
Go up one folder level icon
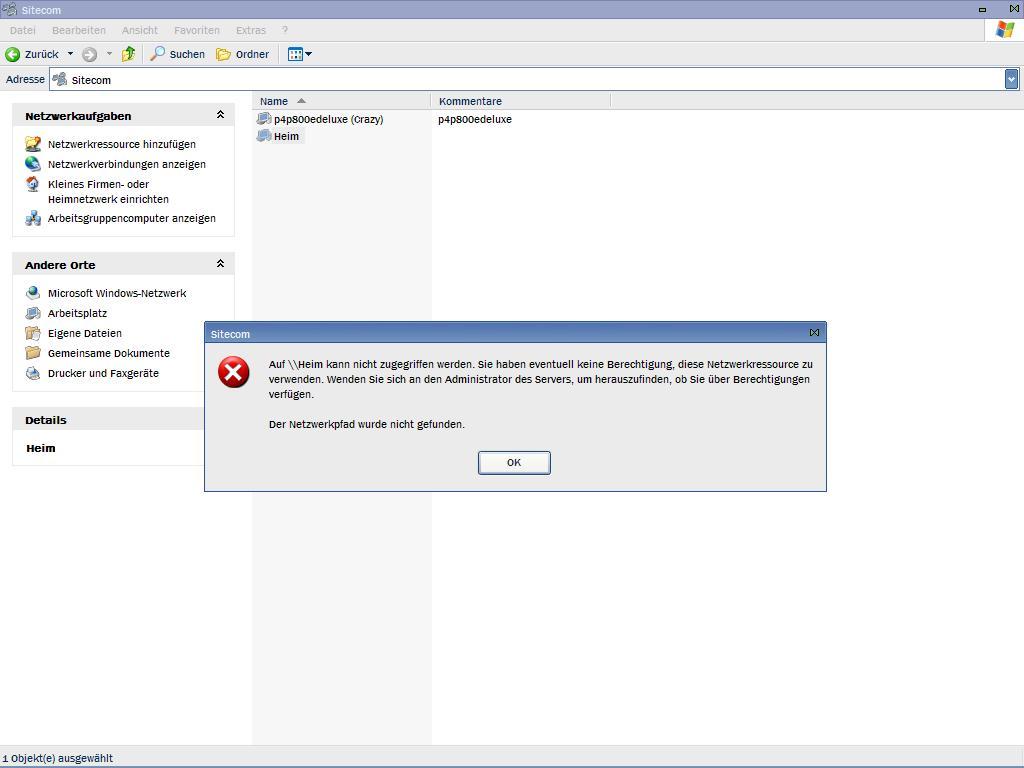tap(129, 54)
